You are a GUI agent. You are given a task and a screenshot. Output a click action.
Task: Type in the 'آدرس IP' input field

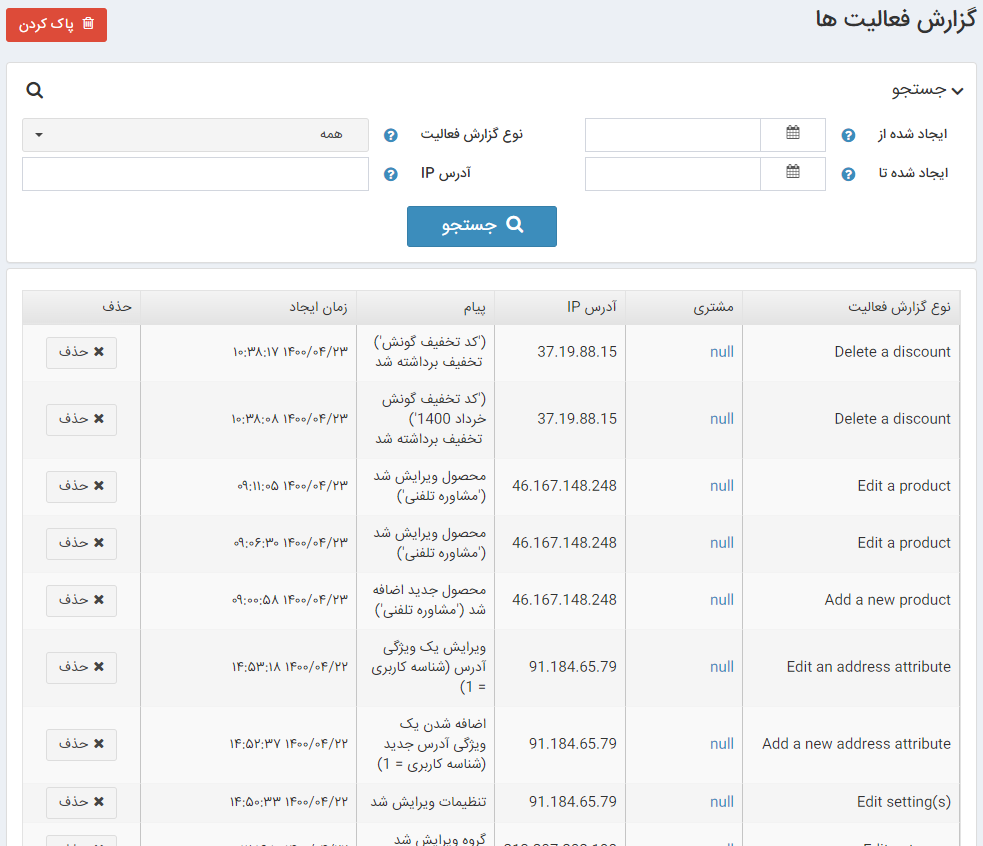pos(195,174)
